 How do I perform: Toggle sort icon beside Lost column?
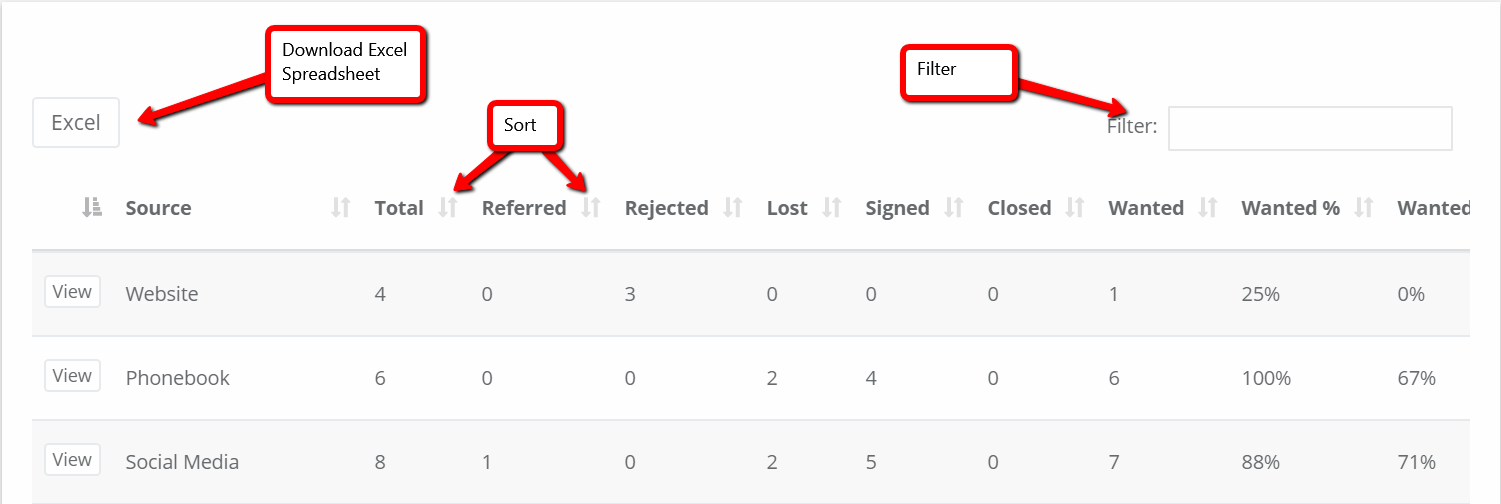831,208
